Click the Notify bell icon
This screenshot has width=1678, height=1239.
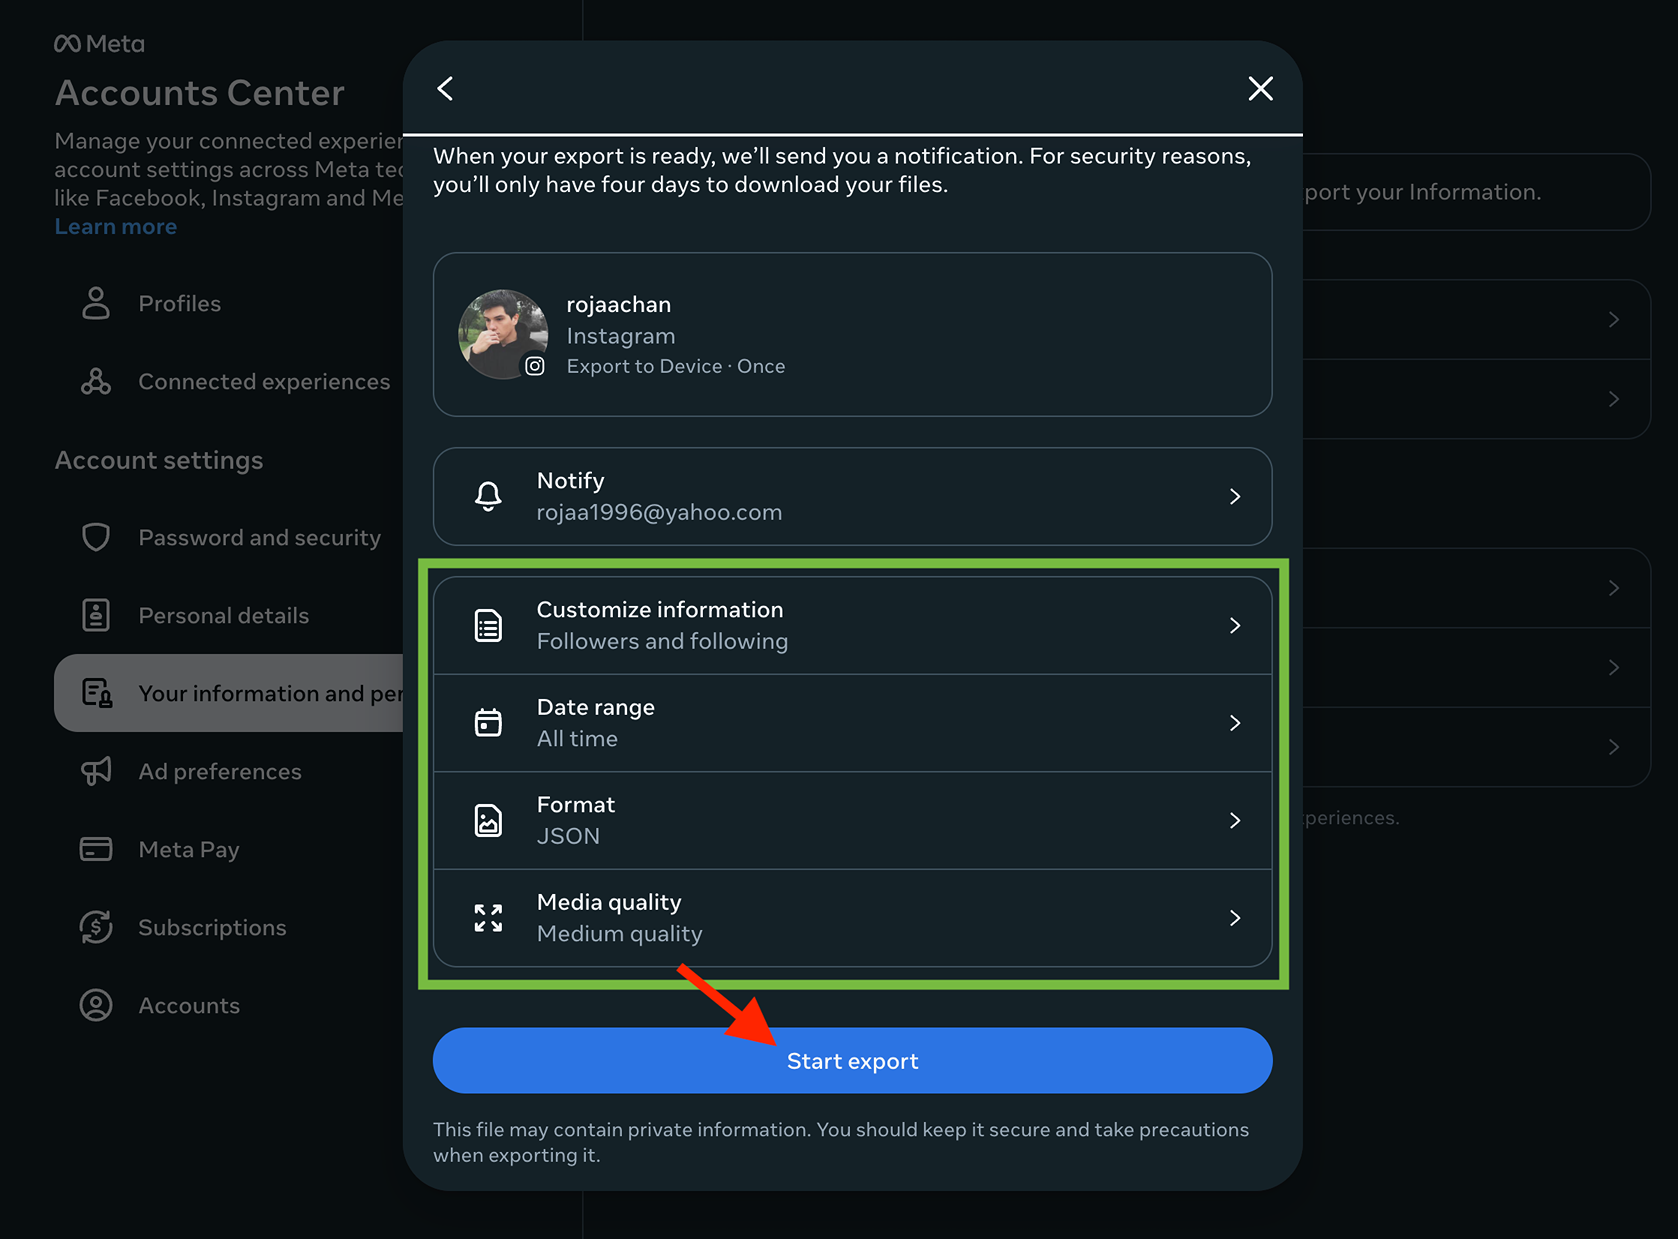[x=488, y=496]
